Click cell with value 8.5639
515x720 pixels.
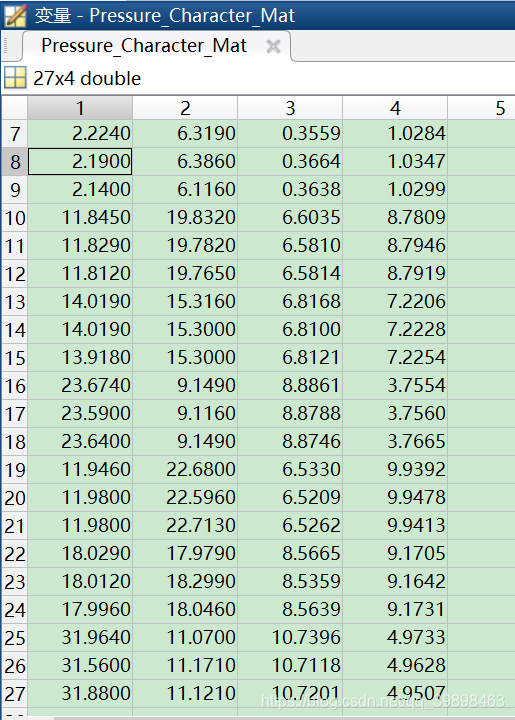pos(290,610)
